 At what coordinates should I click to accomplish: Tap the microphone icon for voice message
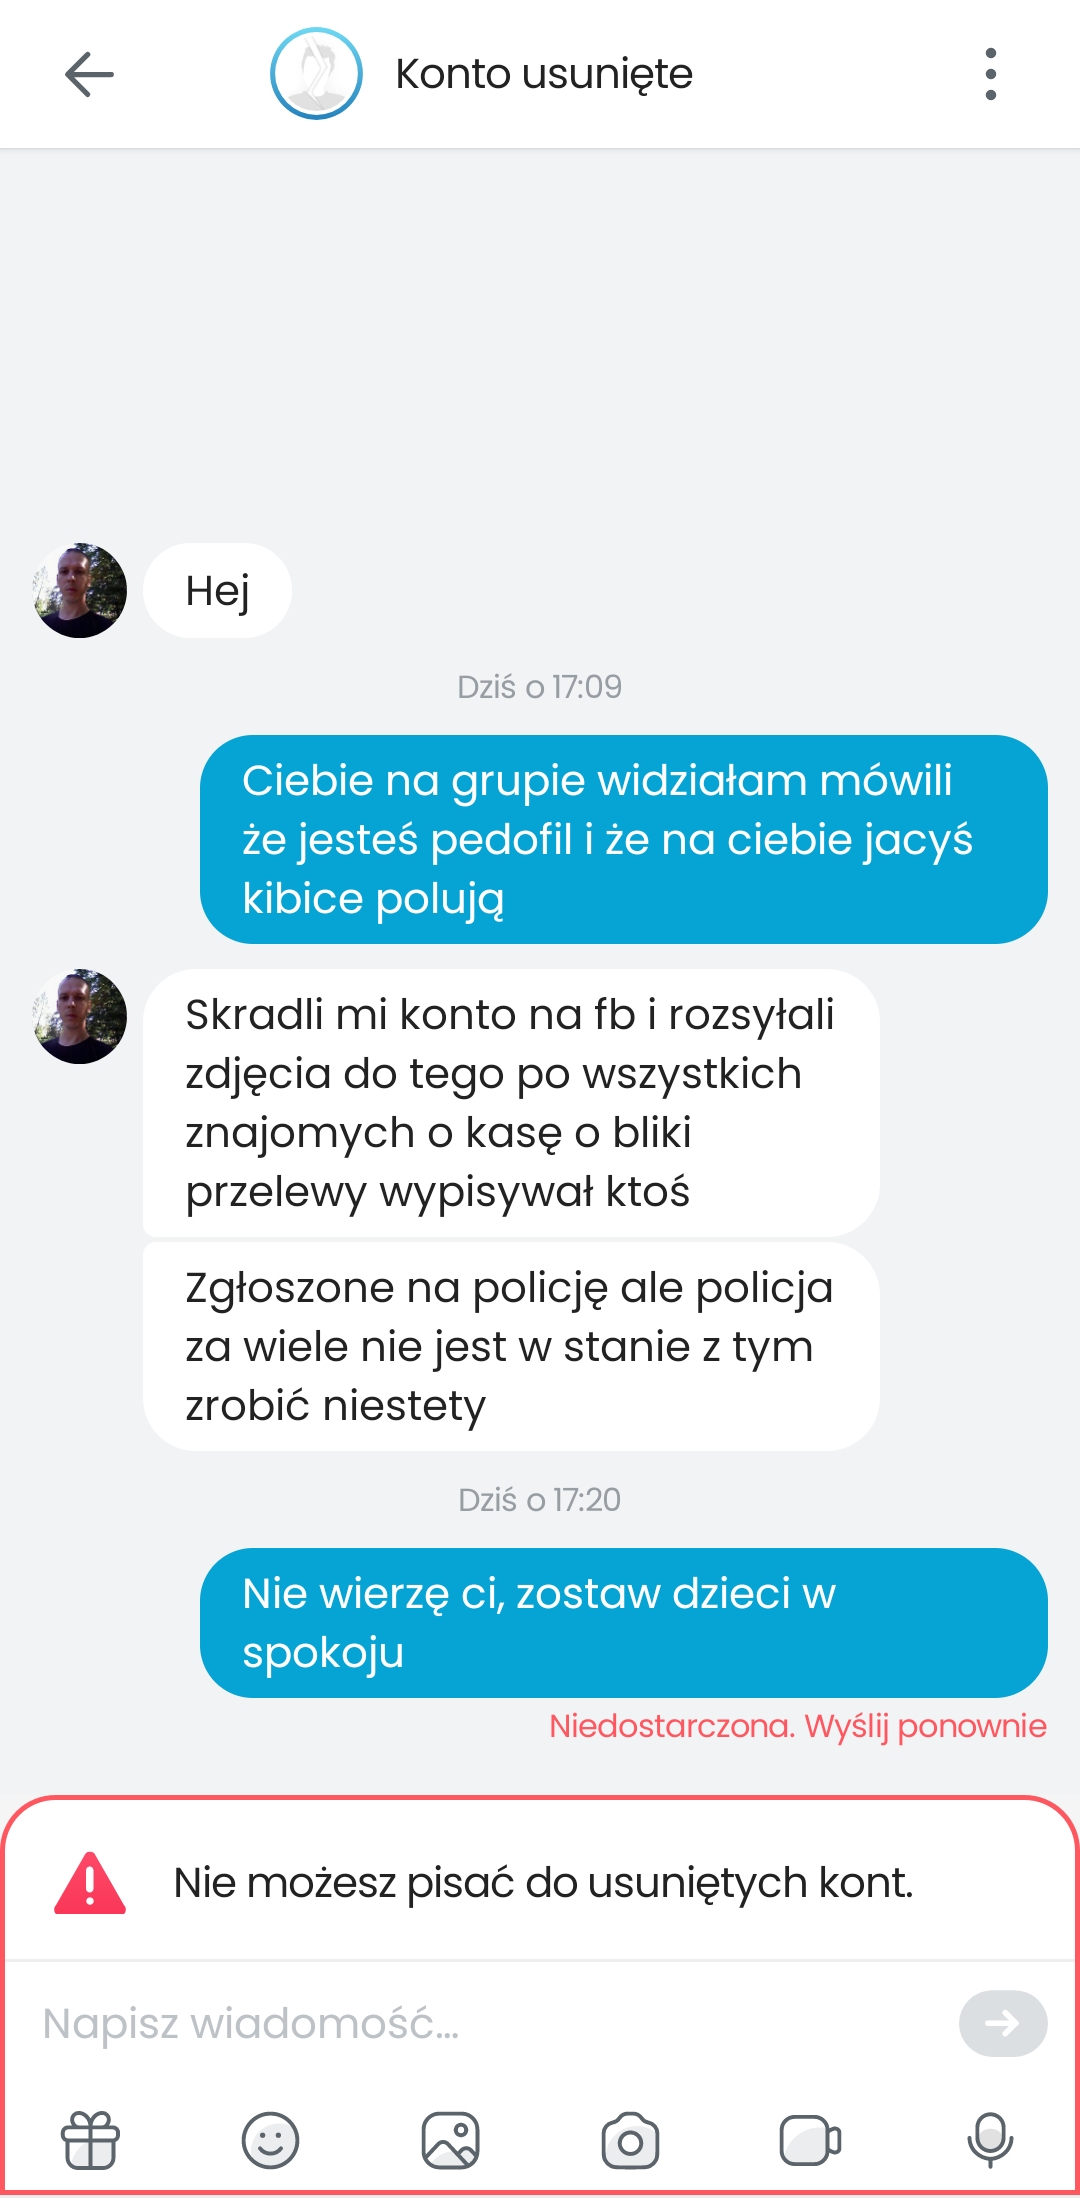coord(990,2140)
